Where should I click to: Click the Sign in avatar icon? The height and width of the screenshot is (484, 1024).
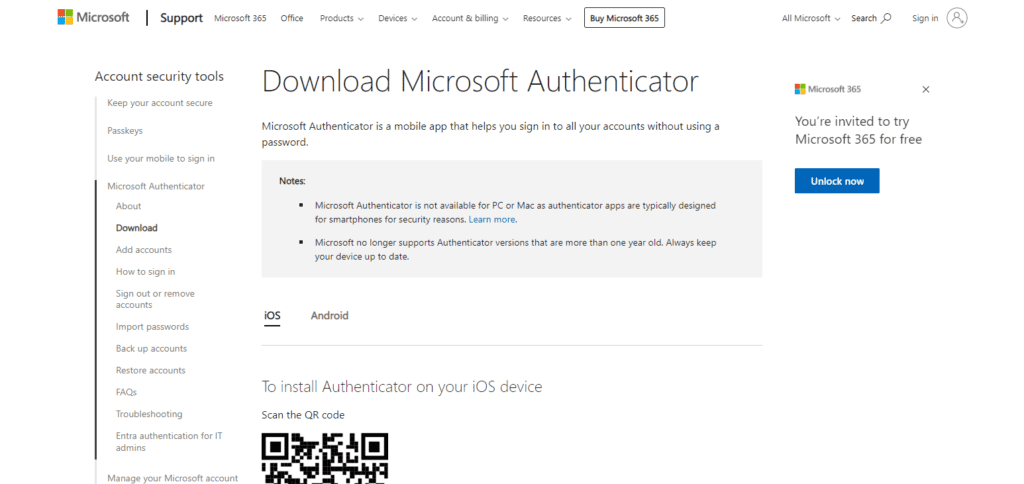(x=957, y=18)
